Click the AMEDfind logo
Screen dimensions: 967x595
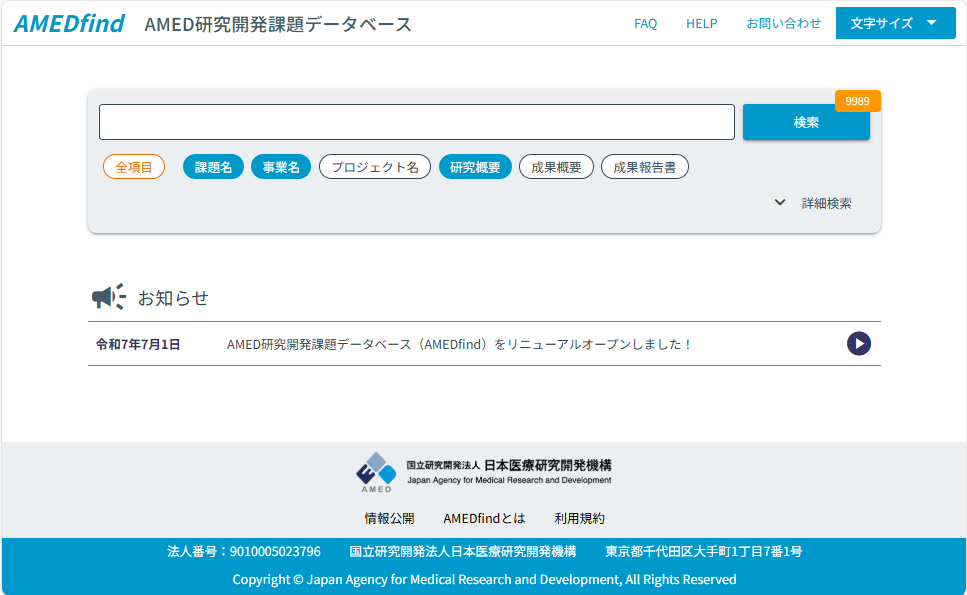coord(69,23)
